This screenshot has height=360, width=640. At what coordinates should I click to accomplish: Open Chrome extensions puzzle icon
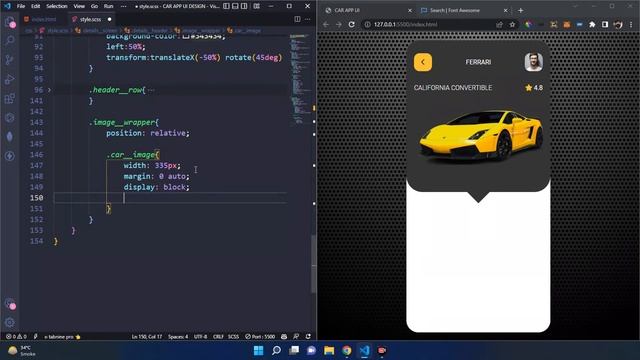[592, 24]
